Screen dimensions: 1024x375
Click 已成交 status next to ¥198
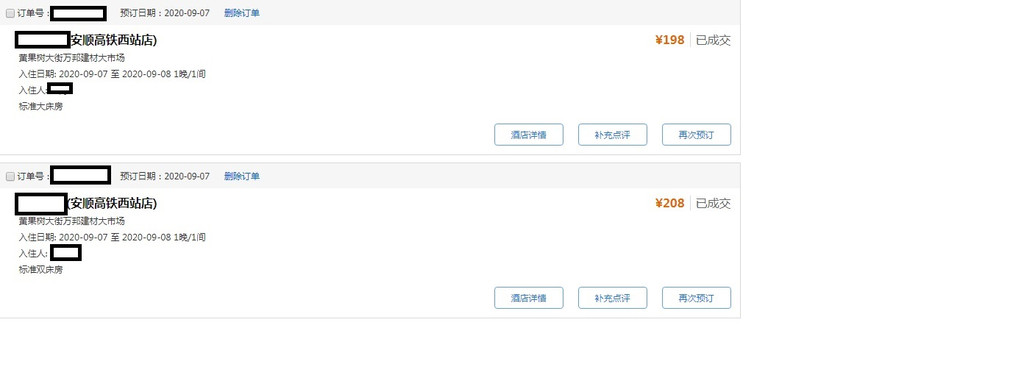(x=713, y=41)
